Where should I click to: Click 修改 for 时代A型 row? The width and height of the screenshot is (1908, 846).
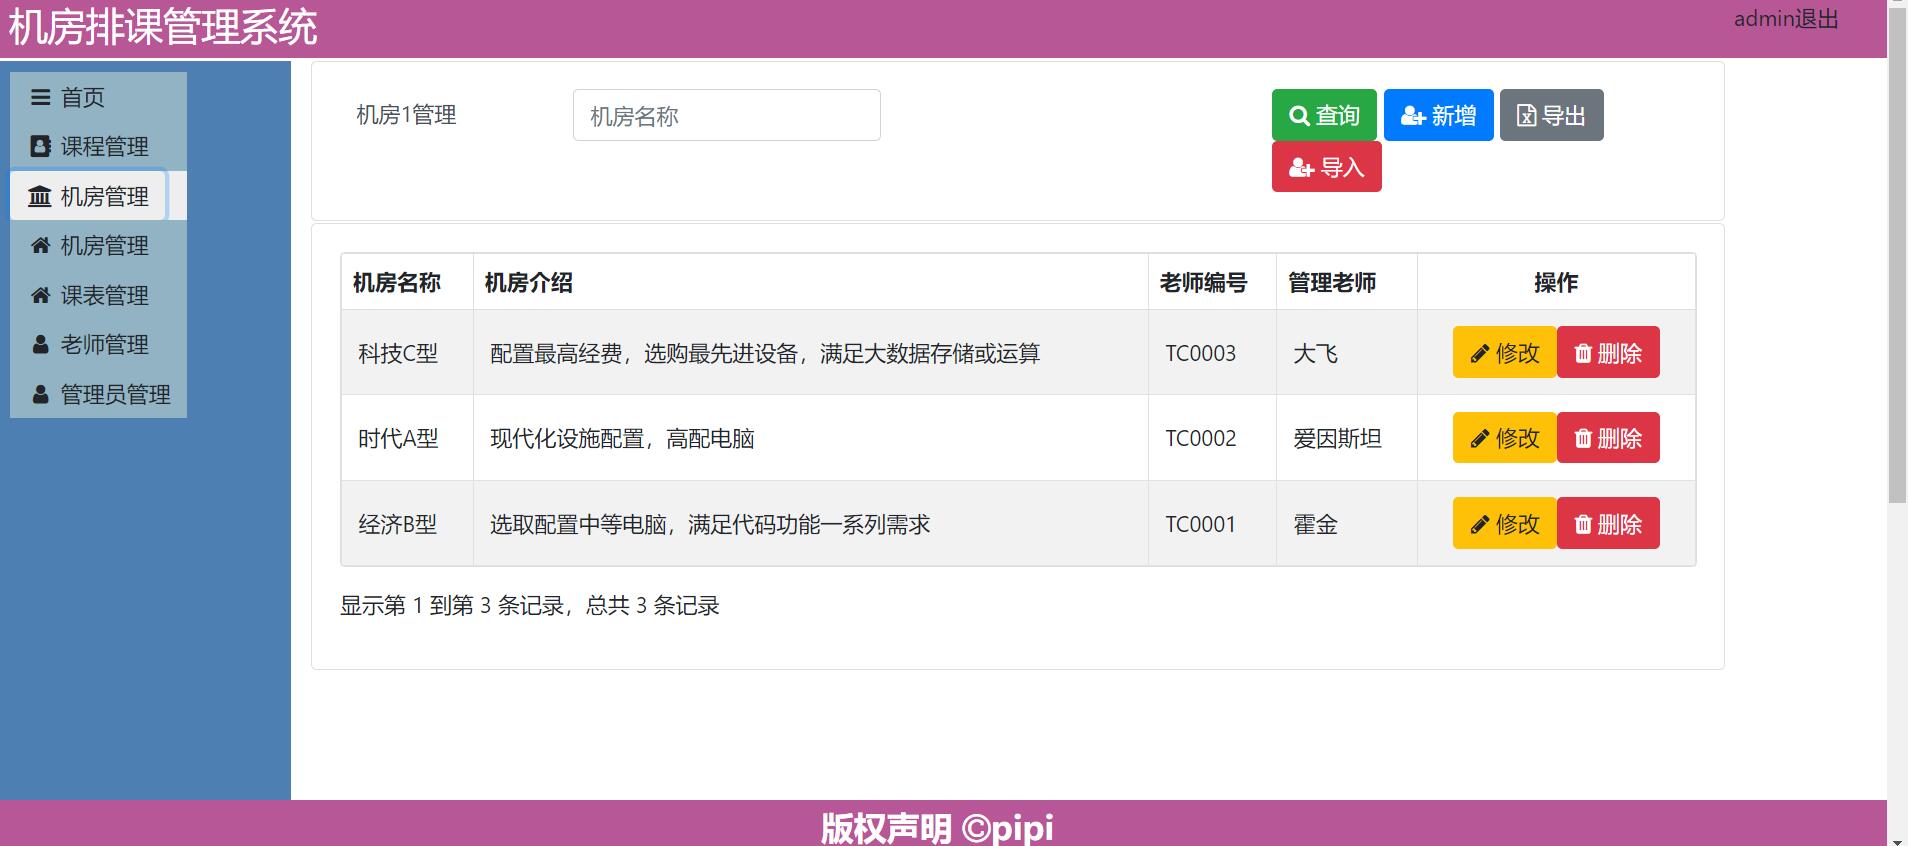click(1504, 438)
